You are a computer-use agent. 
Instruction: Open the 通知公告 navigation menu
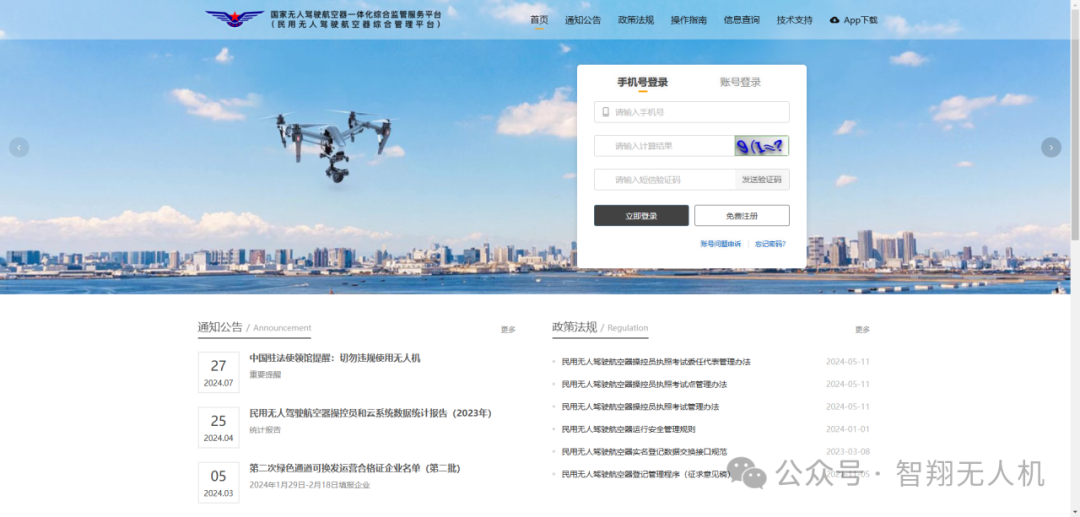tap(583, 20)
